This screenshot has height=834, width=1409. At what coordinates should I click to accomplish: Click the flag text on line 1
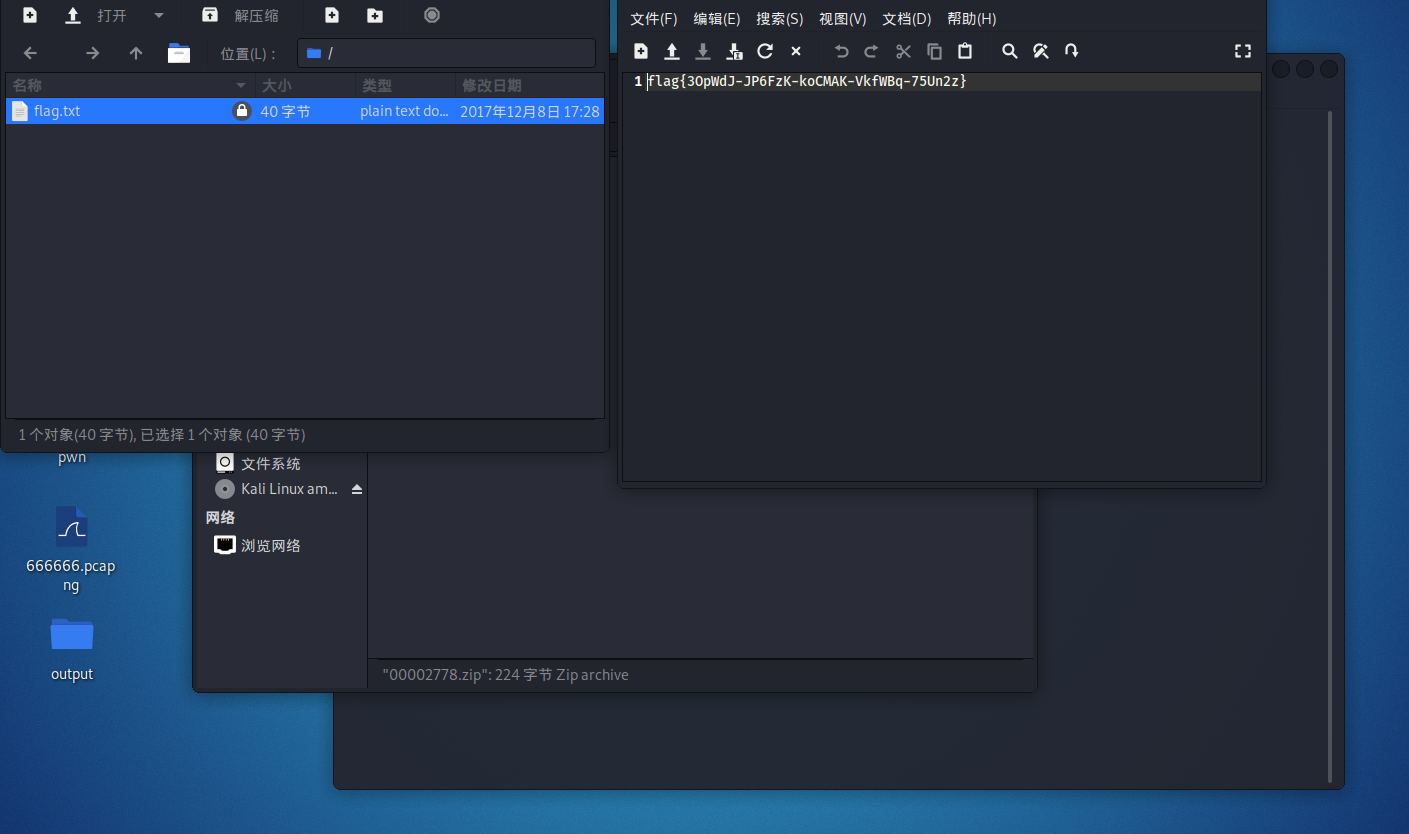(807, 82)
